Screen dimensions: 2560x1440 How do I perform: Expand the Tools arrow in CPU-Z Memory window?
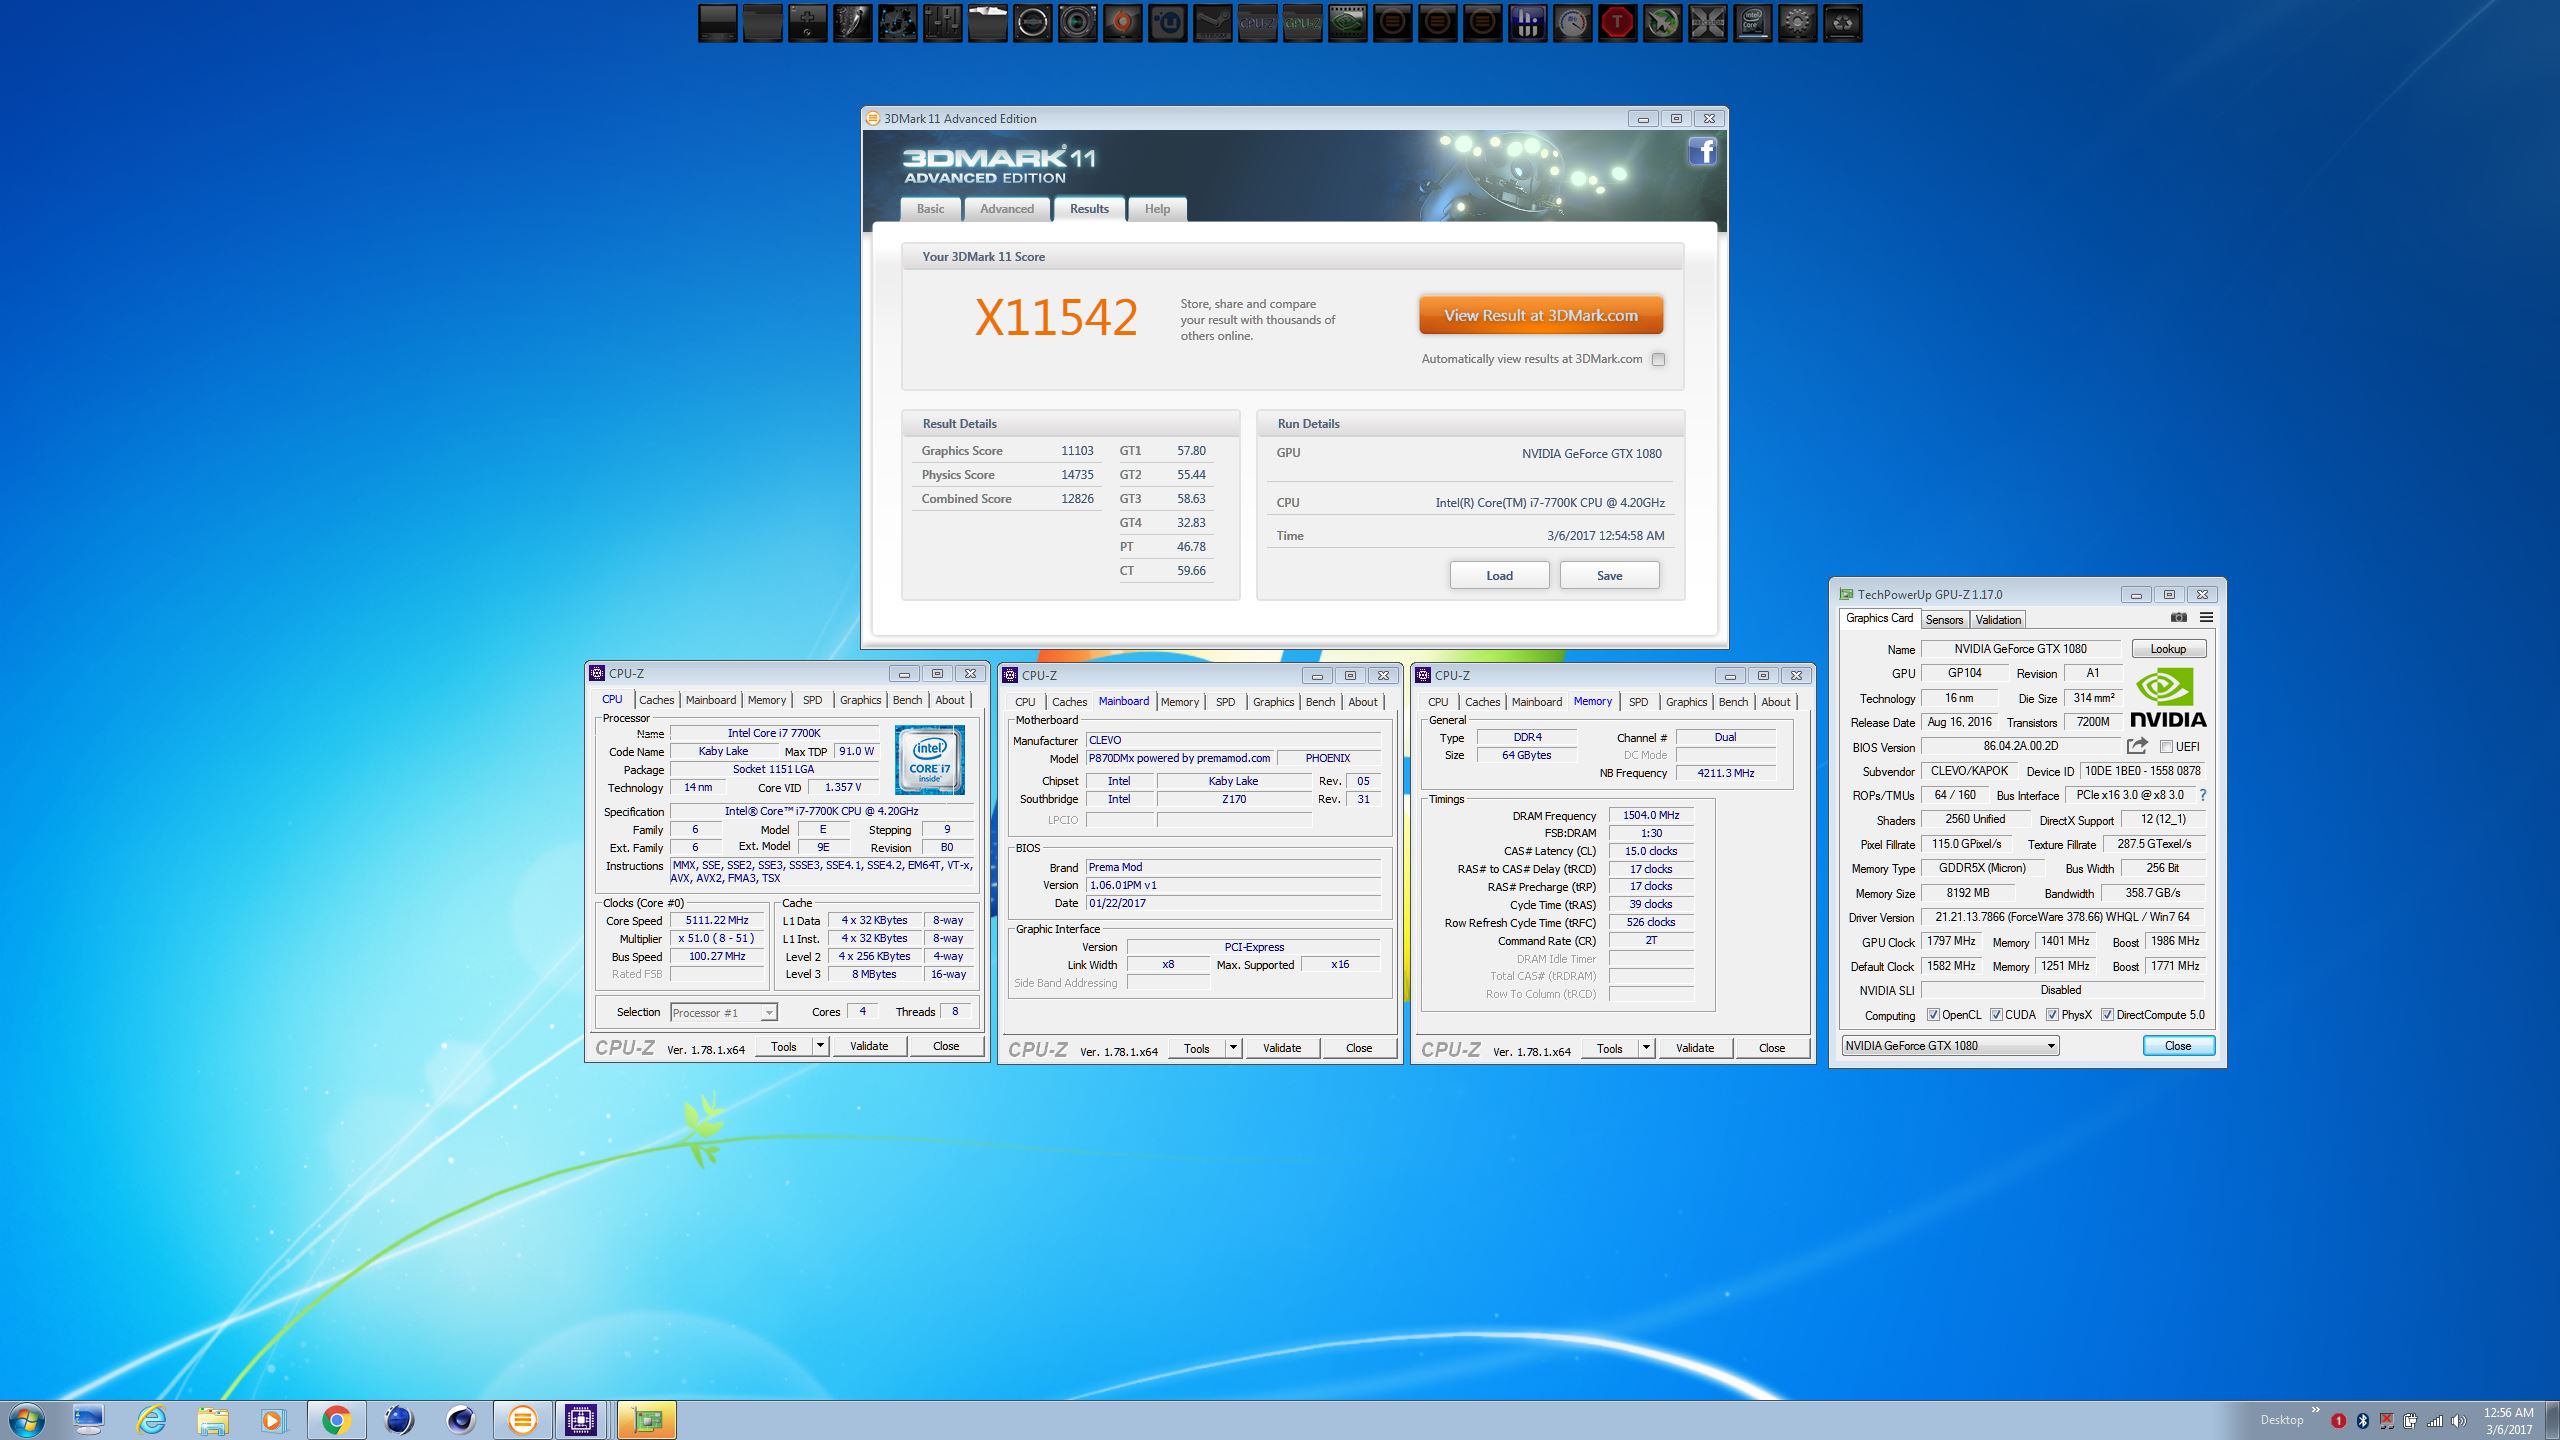(1645, 1048)
